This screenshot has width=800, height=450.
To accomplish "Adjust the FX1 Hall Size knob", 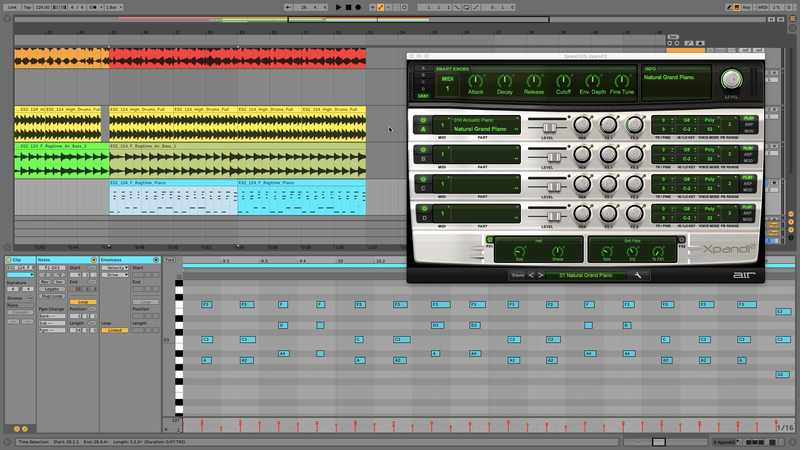I will [x=519, y=251].
